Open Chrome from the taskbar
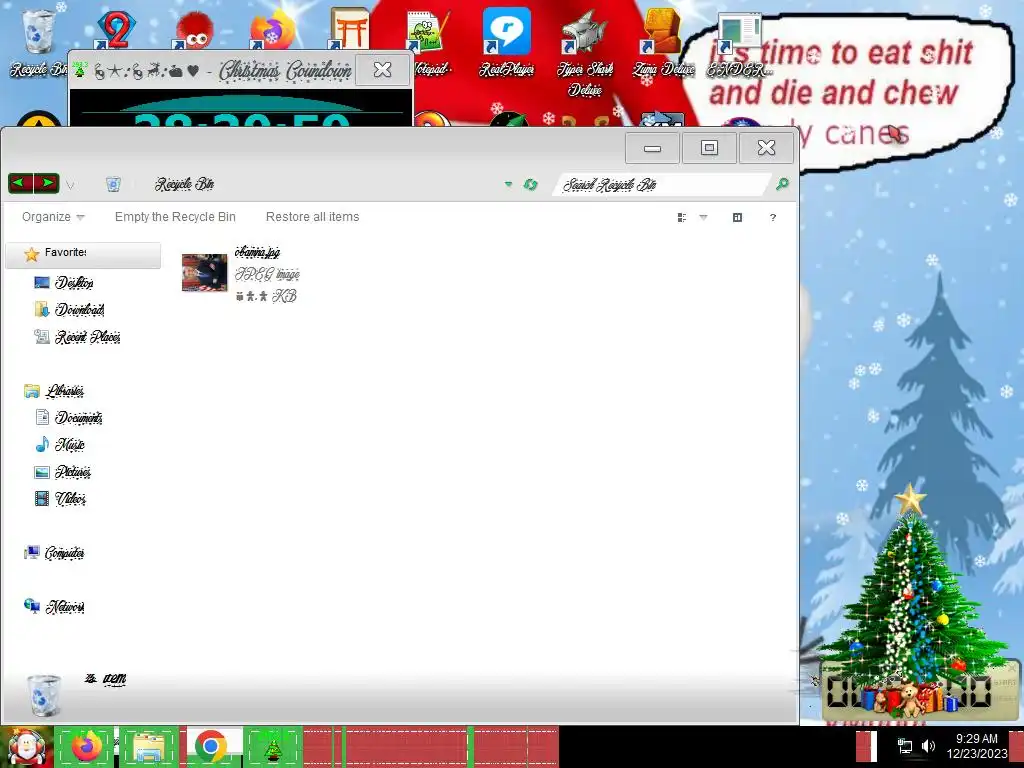1024x768 pixels. 211,746
